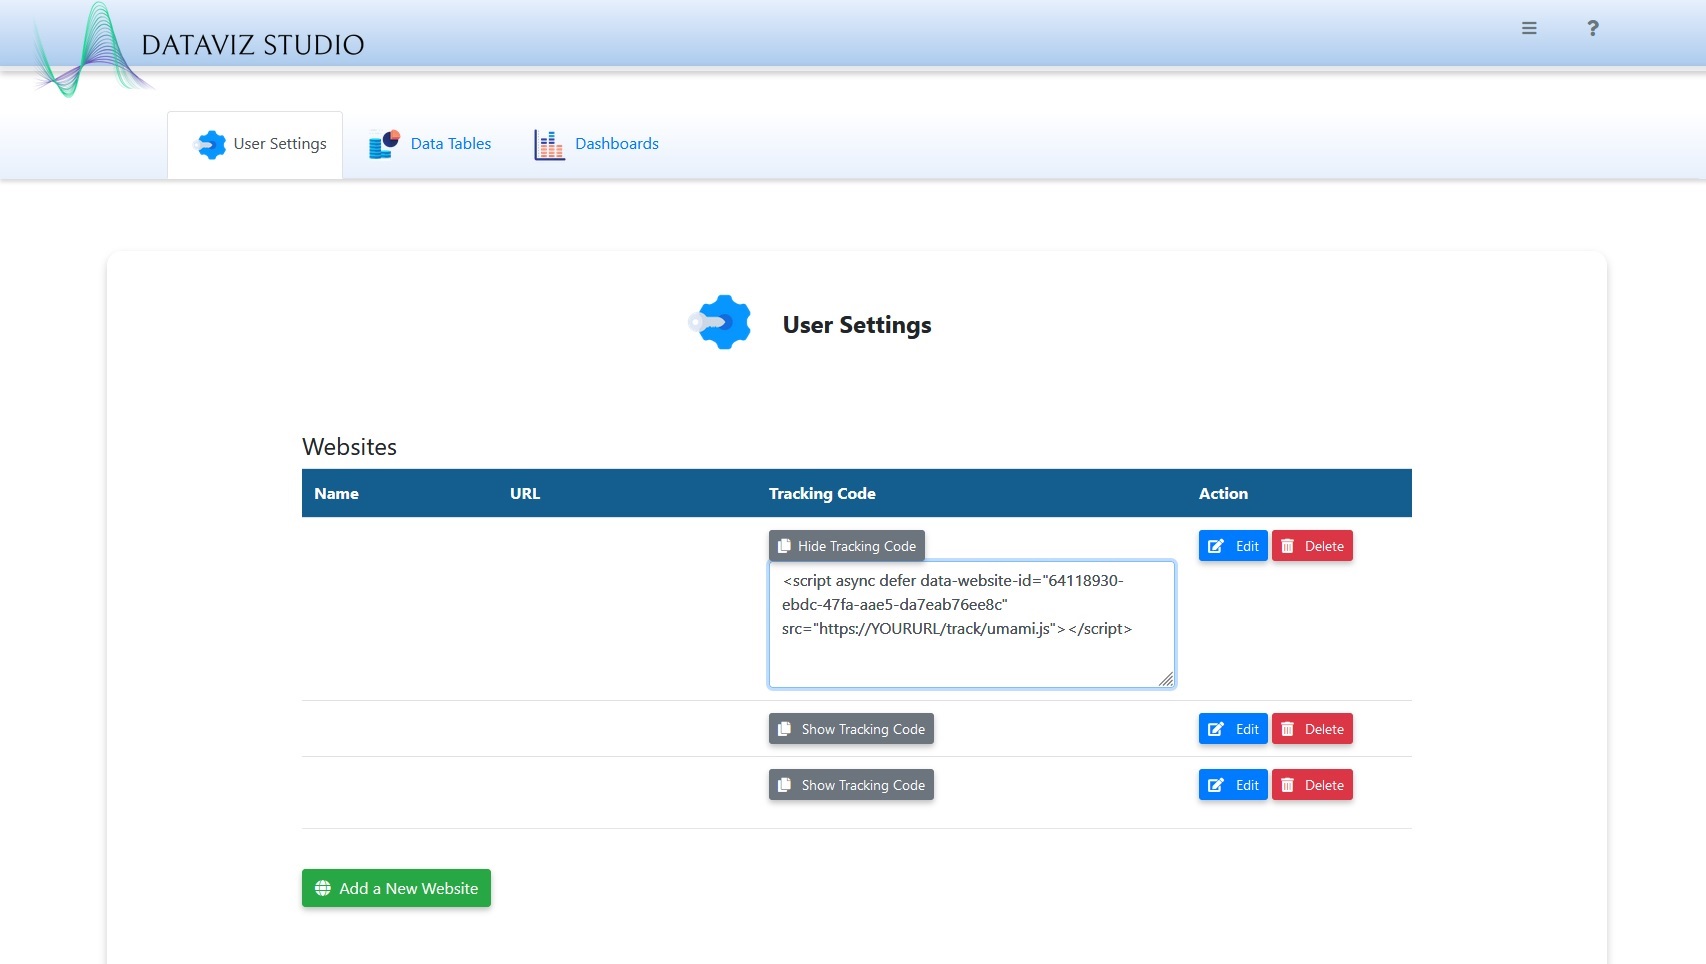The height and width of the screenshot is (964, 1706).
Task: Select the User Settings tab
Action: point(255,145)
